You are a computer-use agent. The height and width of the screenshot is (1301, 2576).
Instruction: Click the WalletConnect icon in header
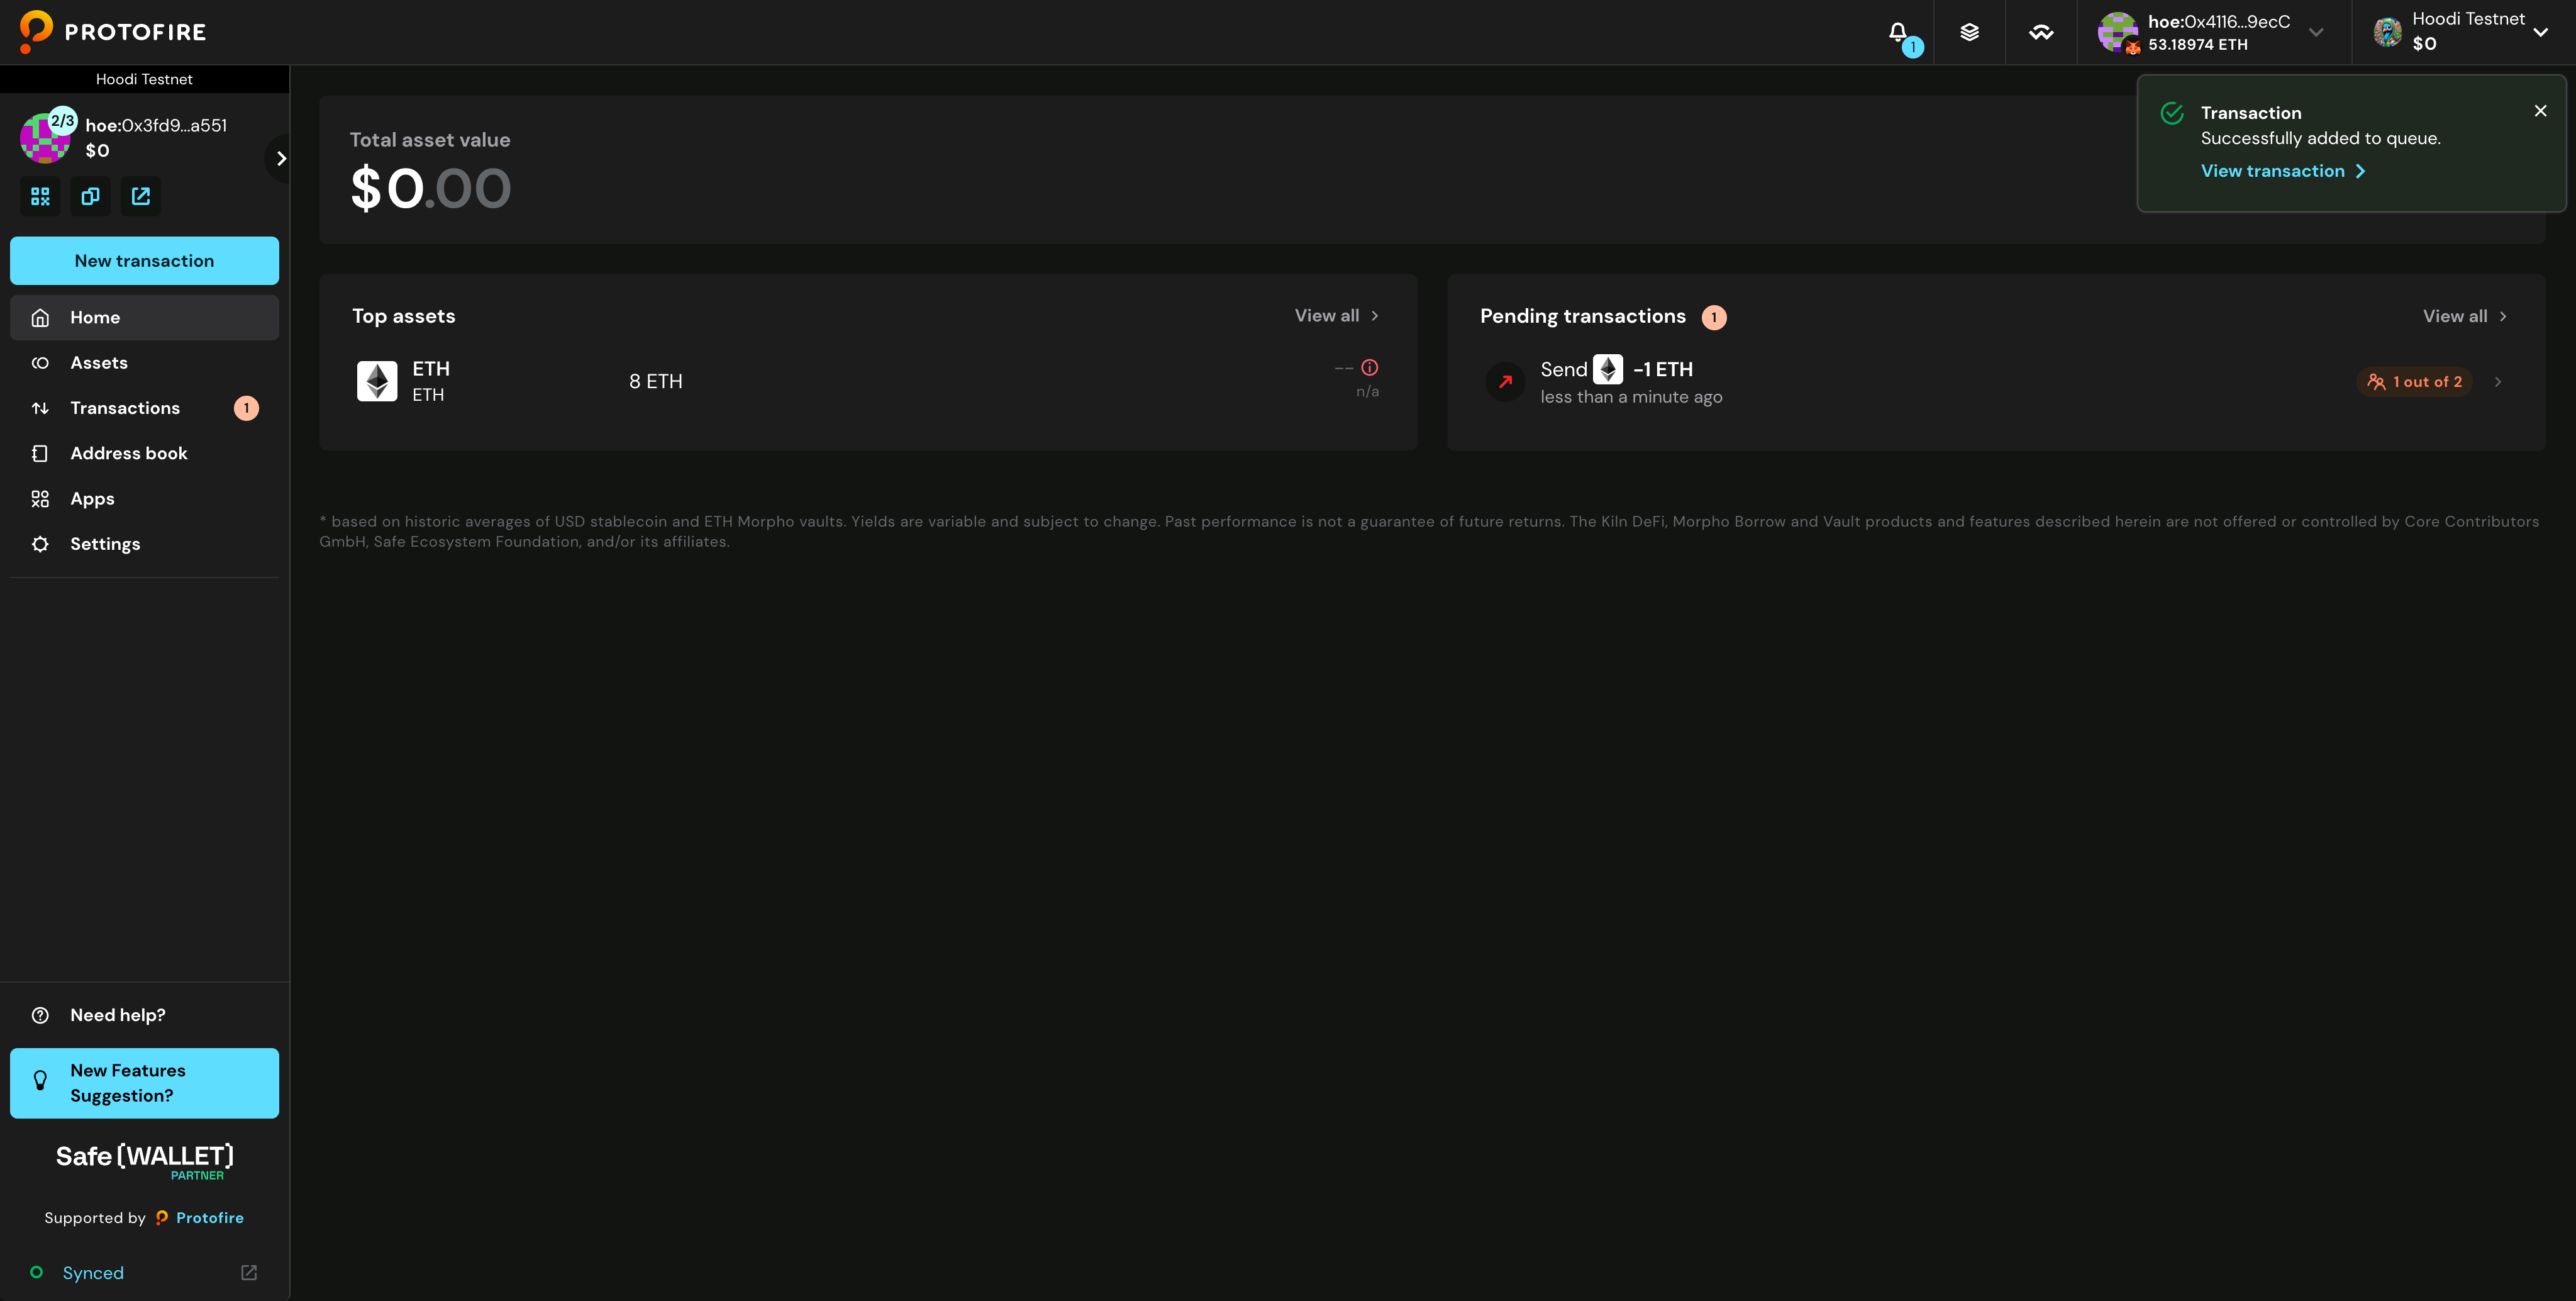click(x=2040, y=32)
